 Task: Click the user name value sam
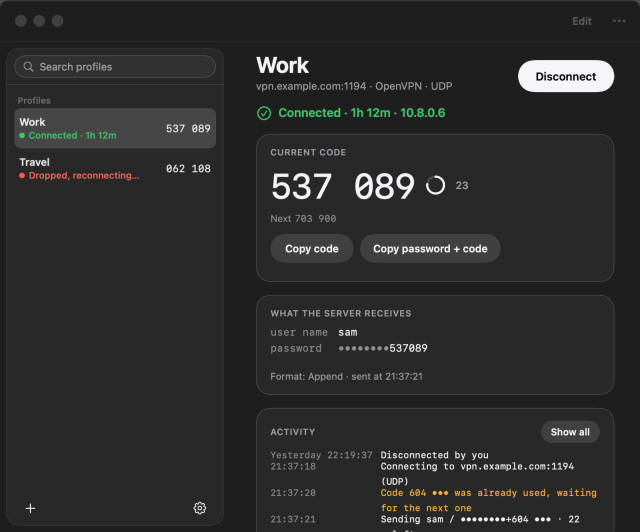(x=348, y=333)
